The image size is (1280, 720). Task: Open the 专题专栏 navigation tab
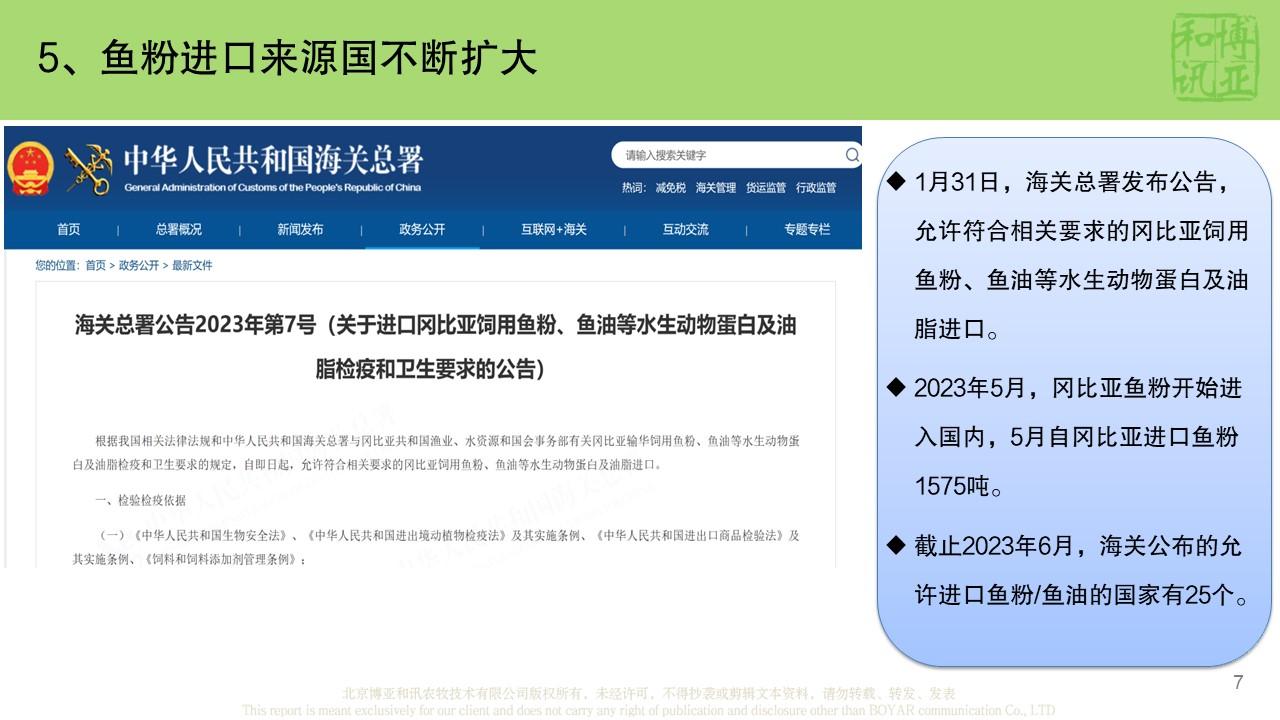pyautogui.click(x=807, y=230)
